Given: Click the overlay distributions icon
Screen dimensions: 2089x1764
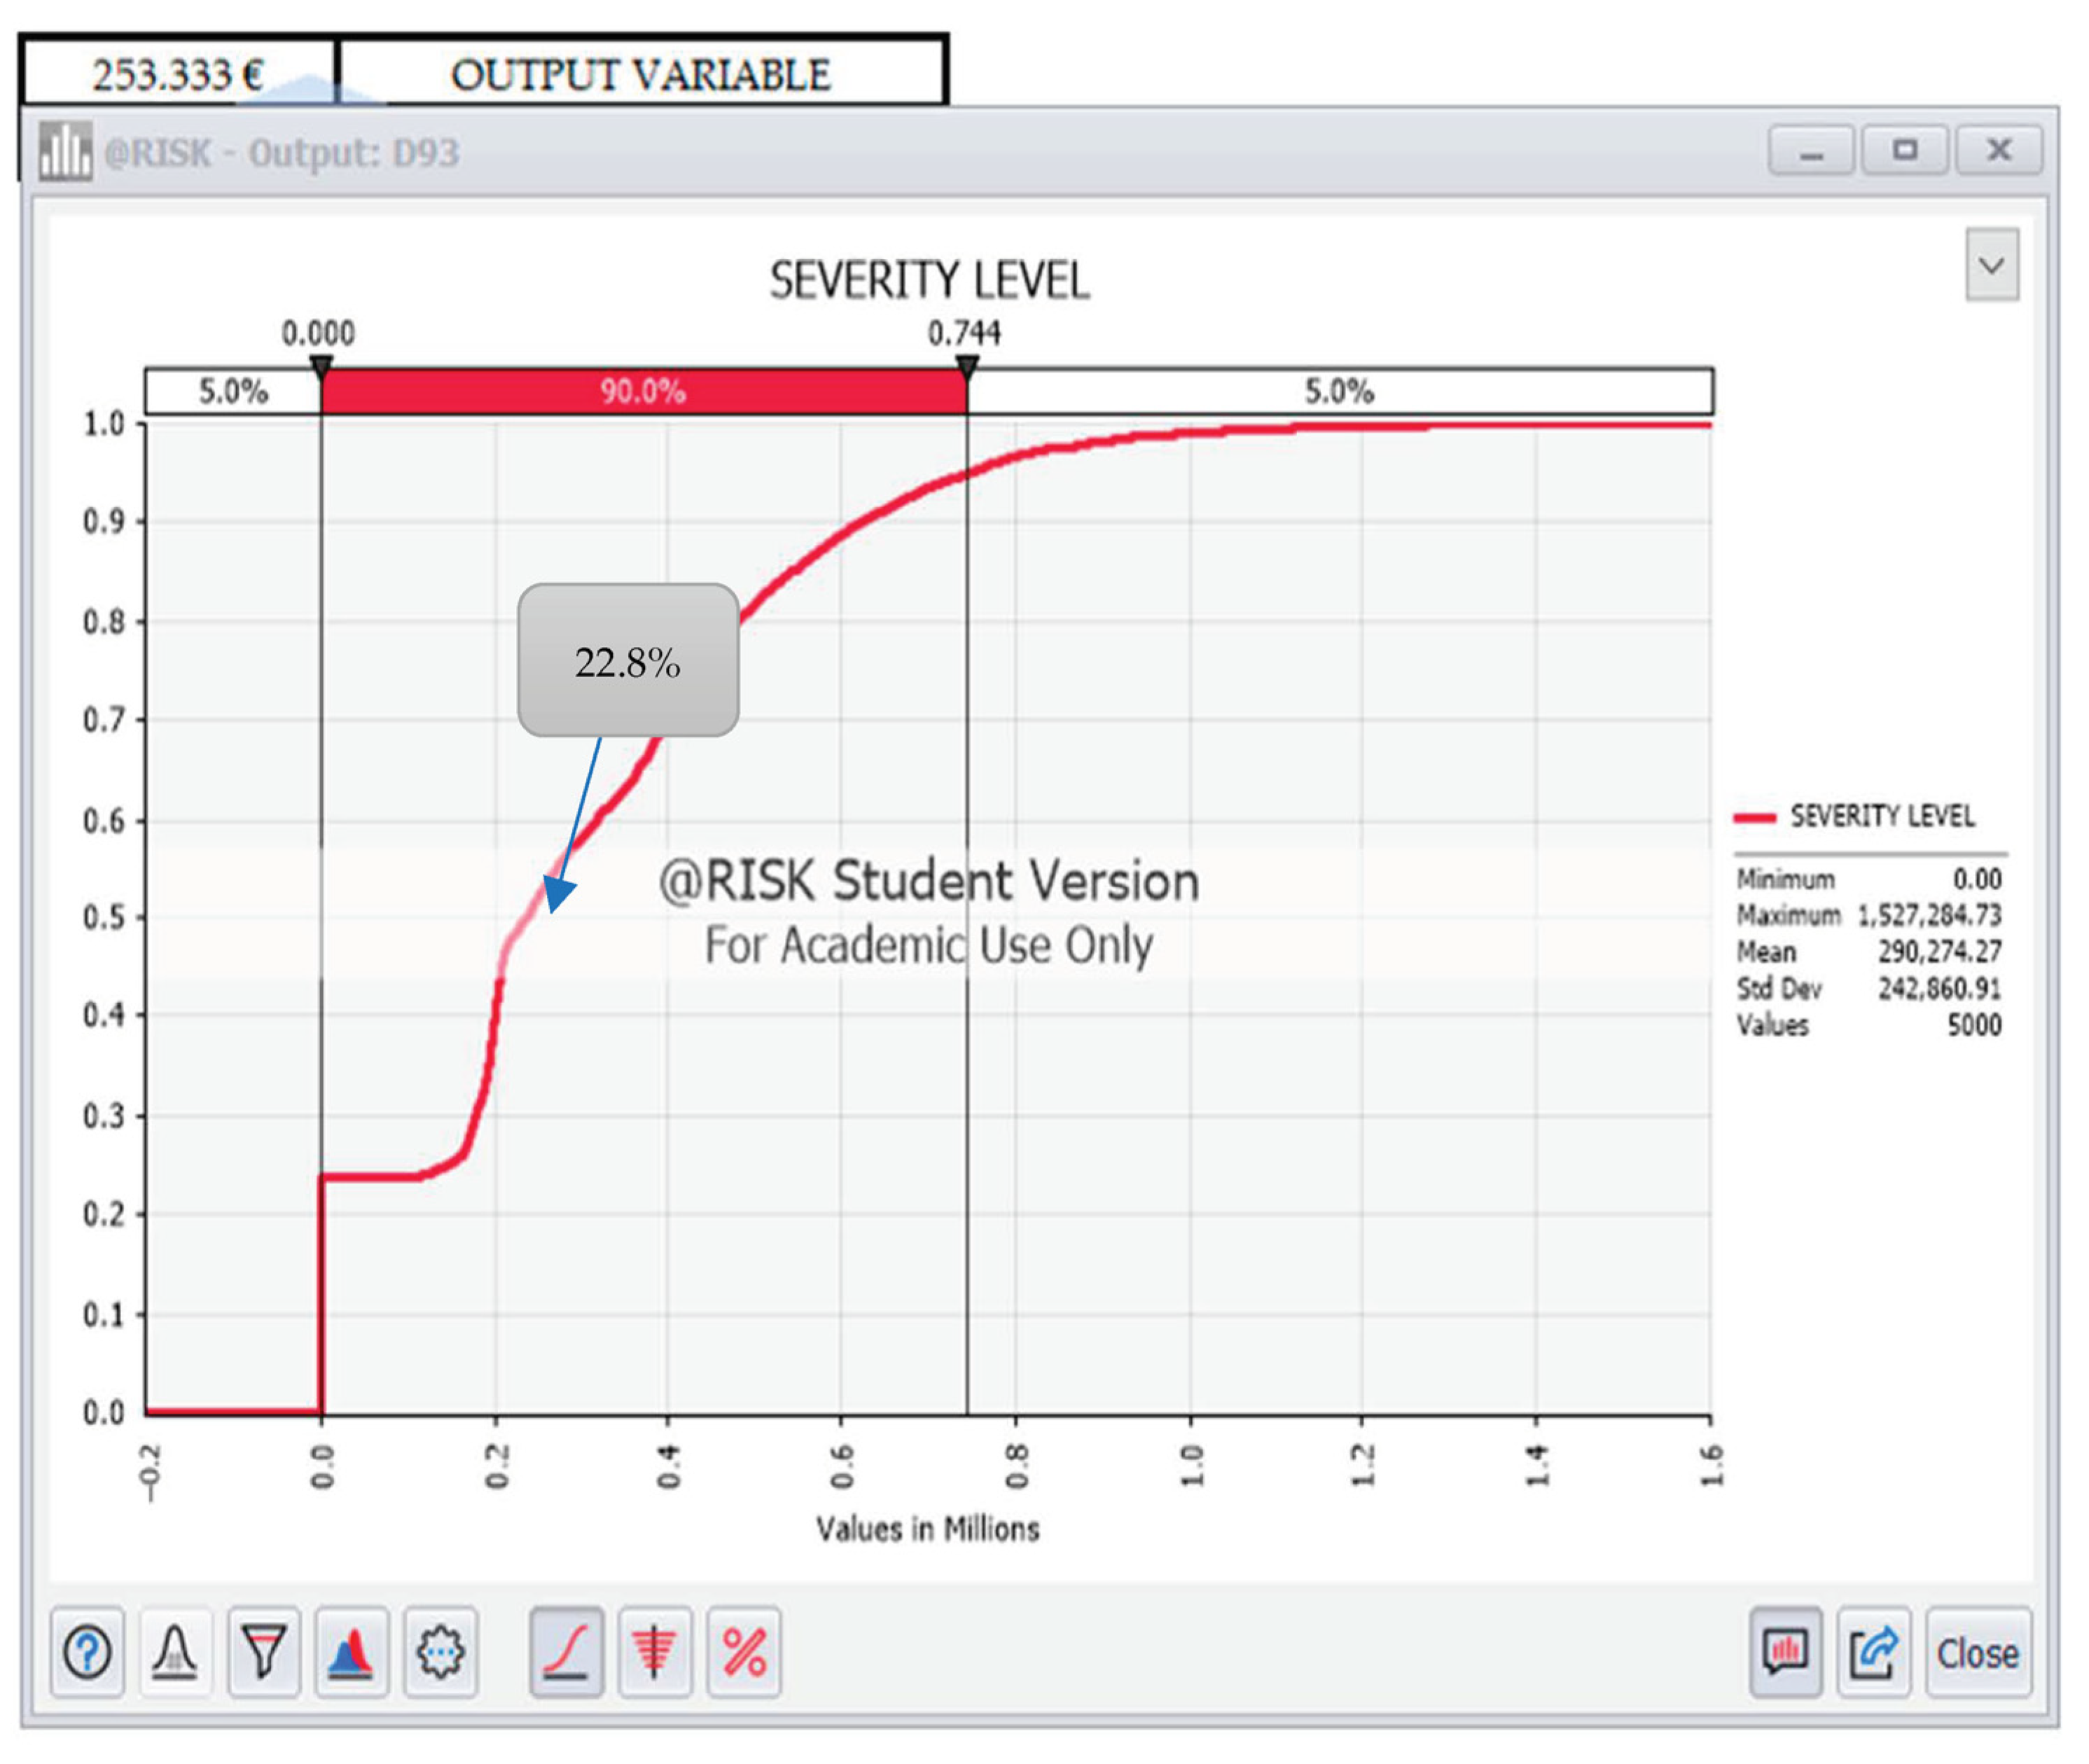Looking at the screenshot, I should [351, 1653].
